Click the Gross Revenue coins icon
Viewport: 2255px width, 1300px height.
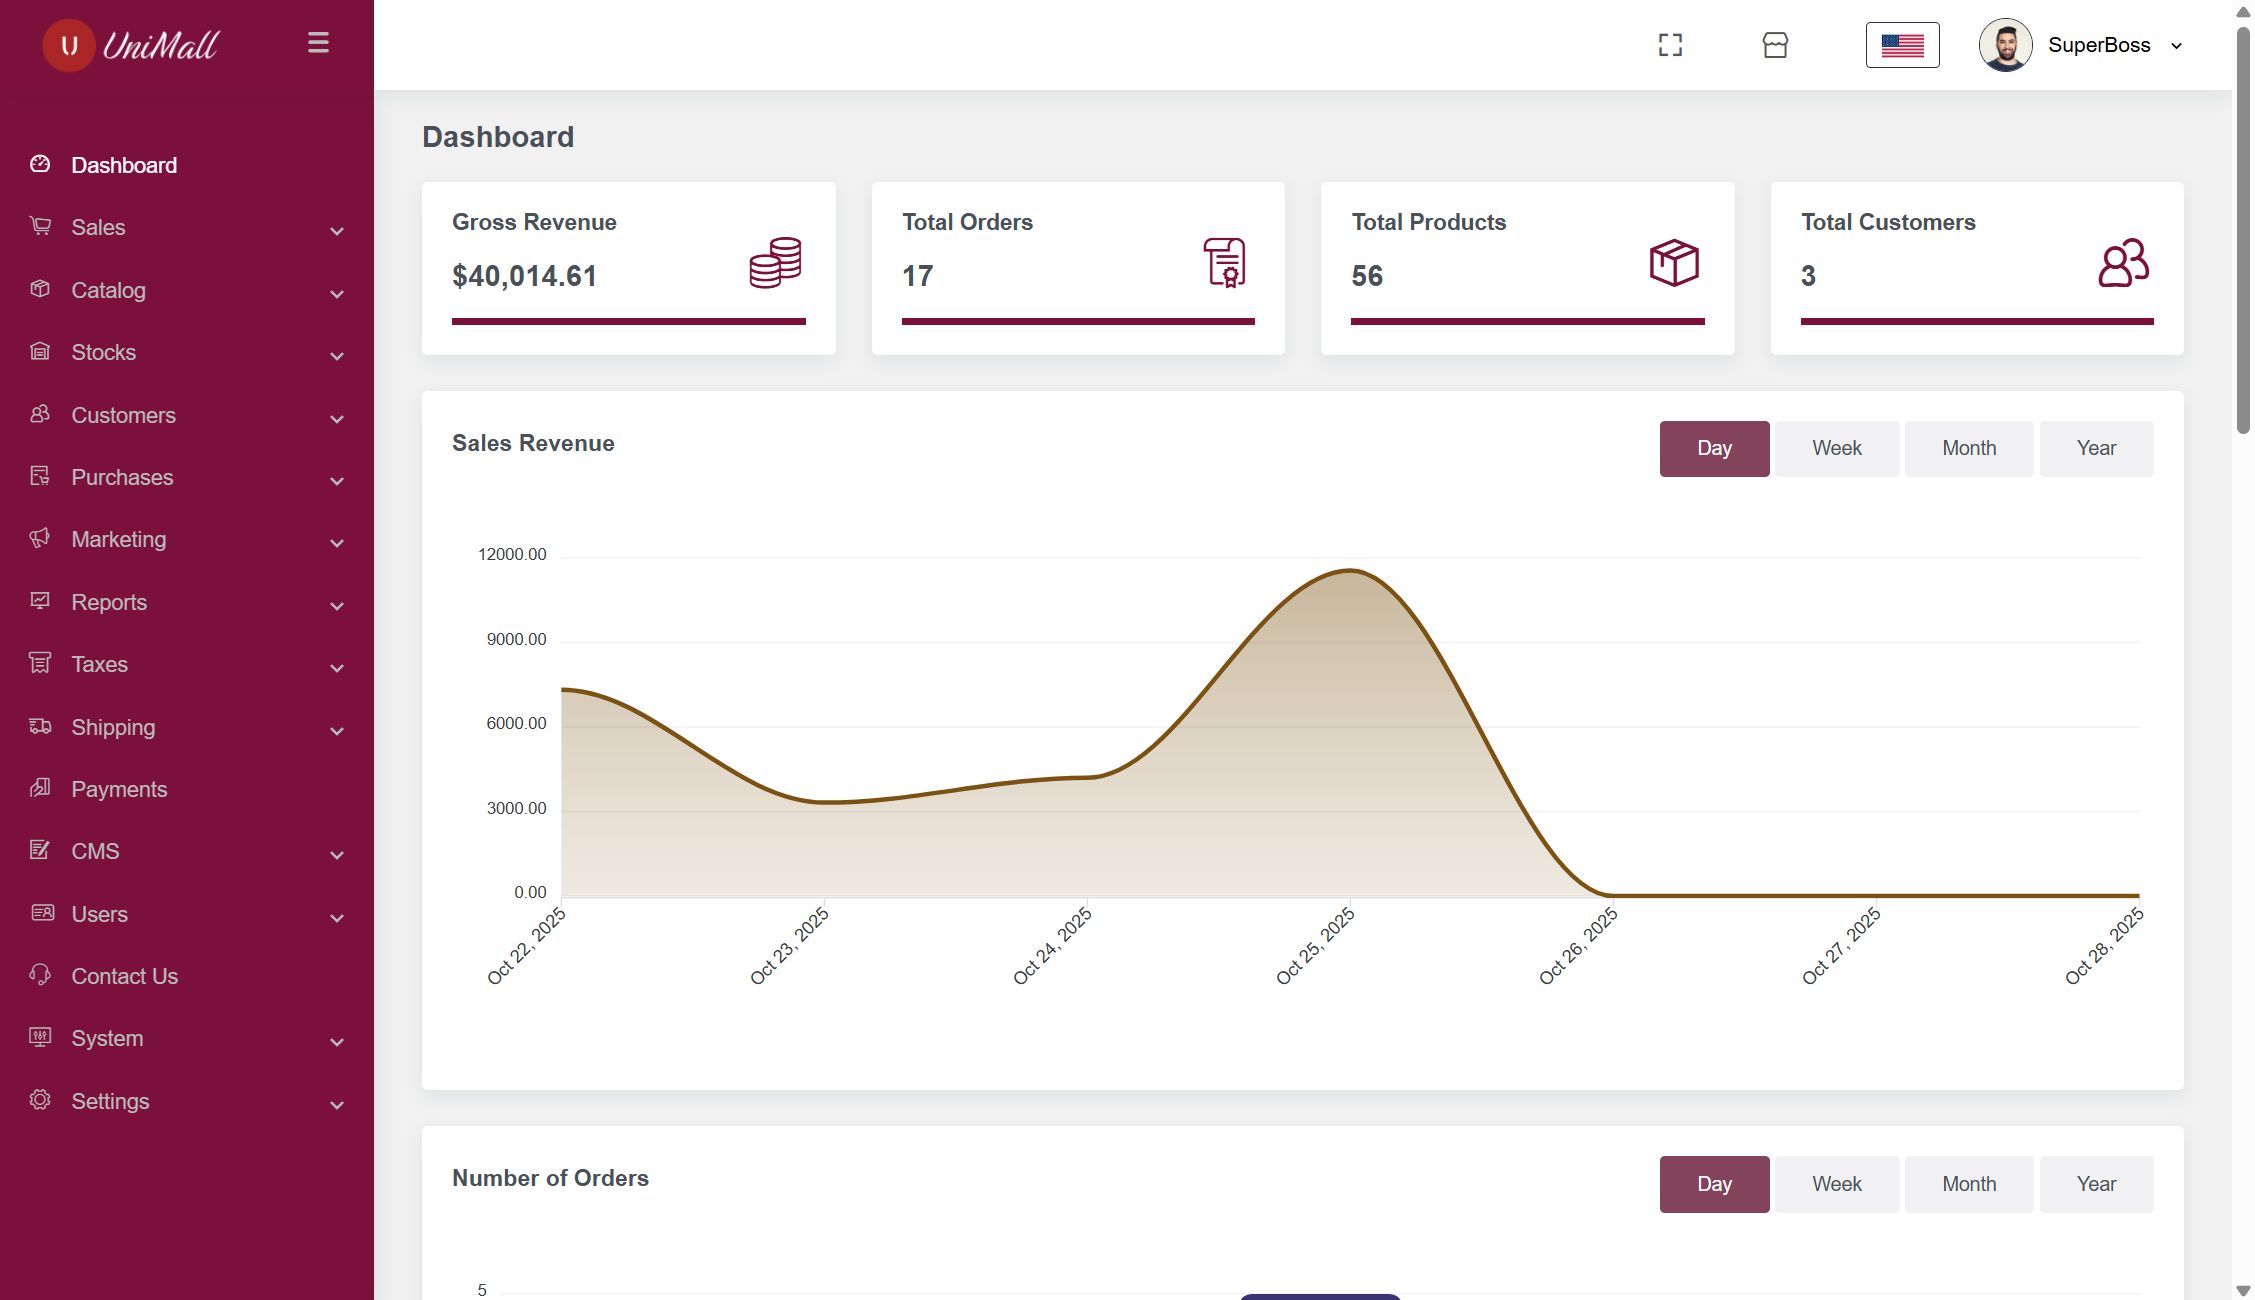click(x=775, y=263)
